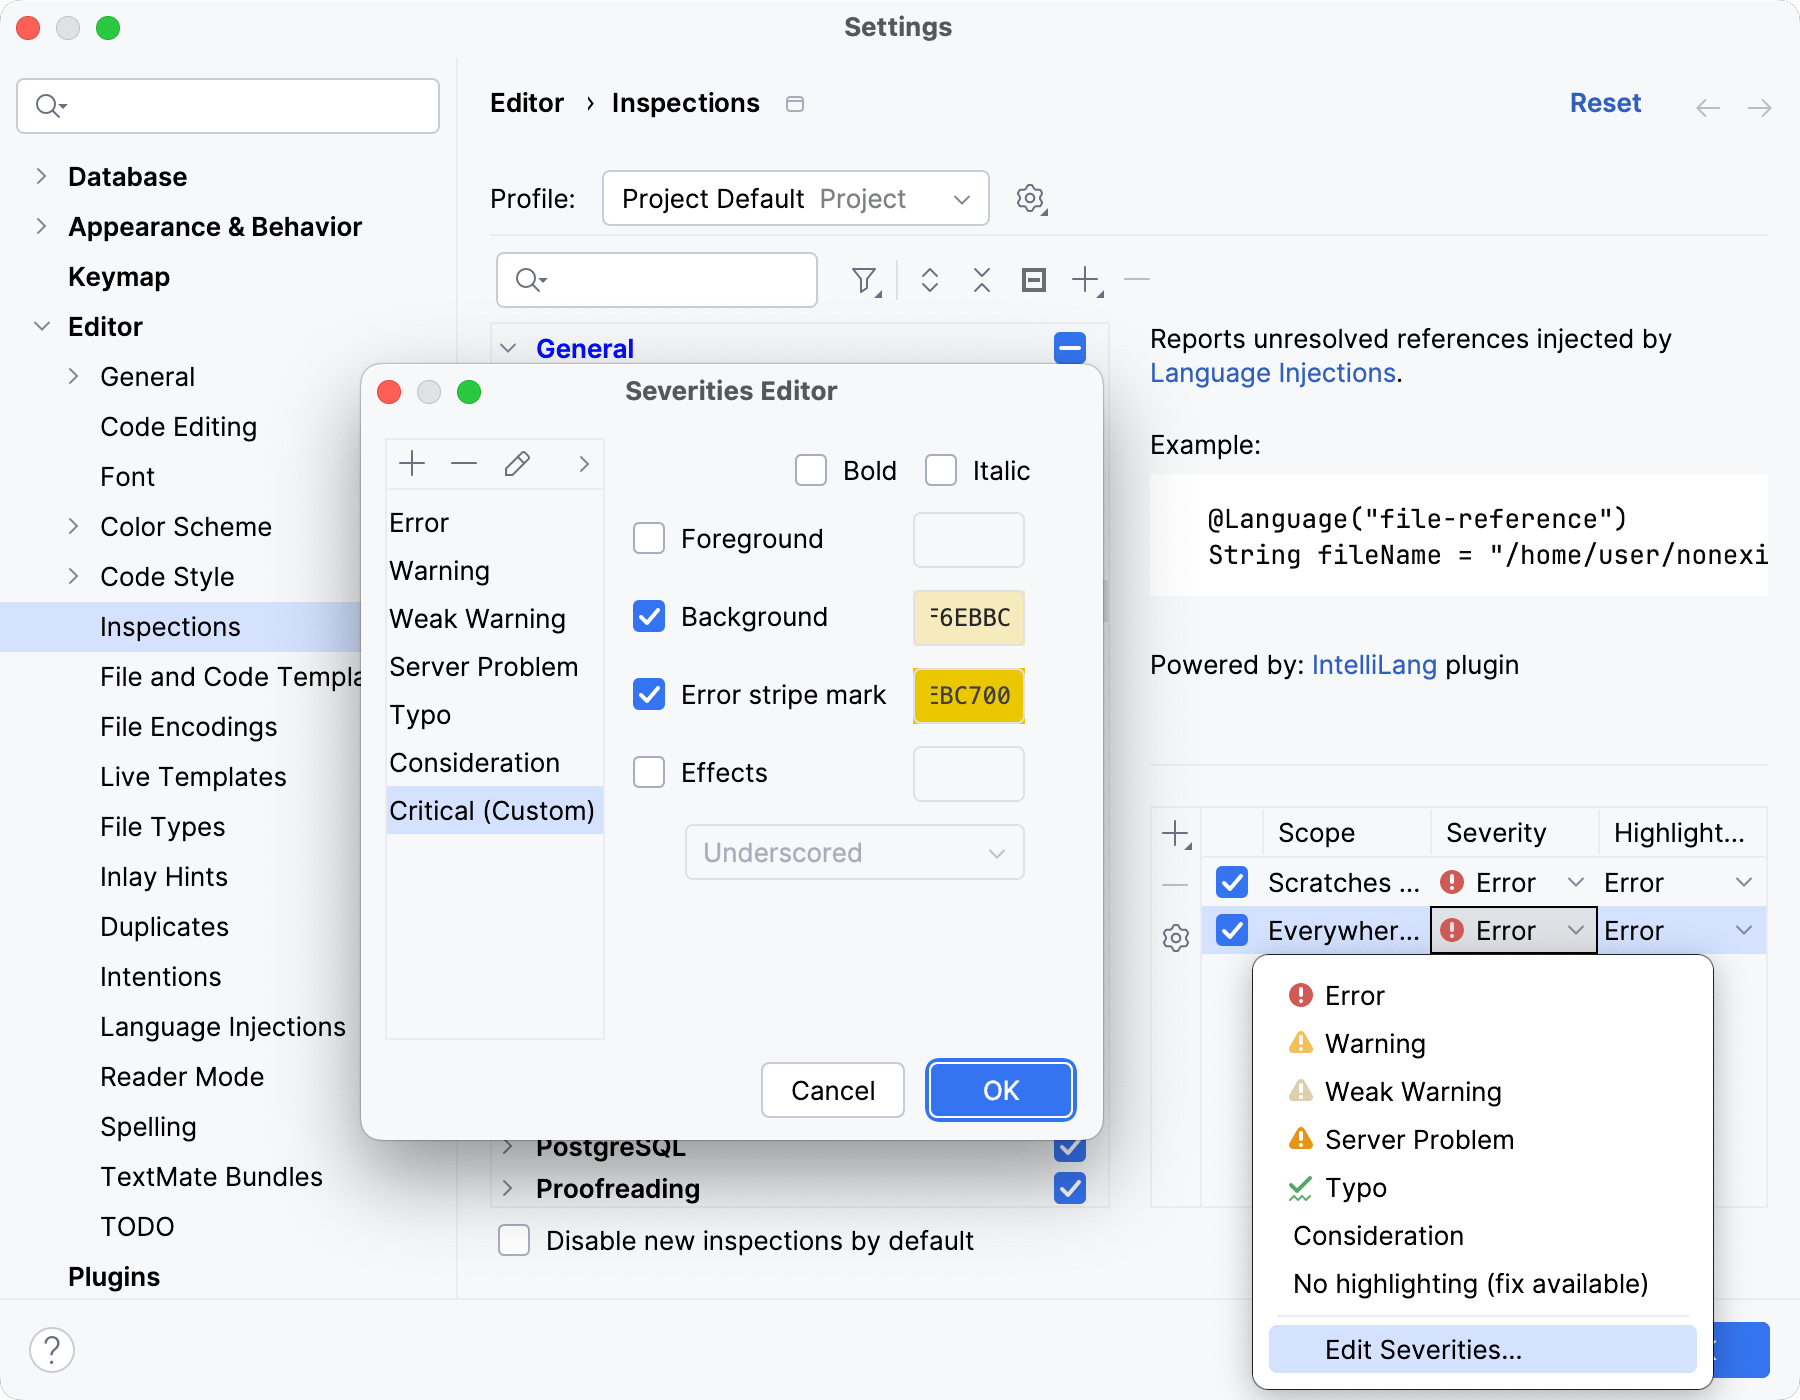1800x1400 pixels.
Task: Enable the Bold checkbox
Action: [x=811, y=470]
